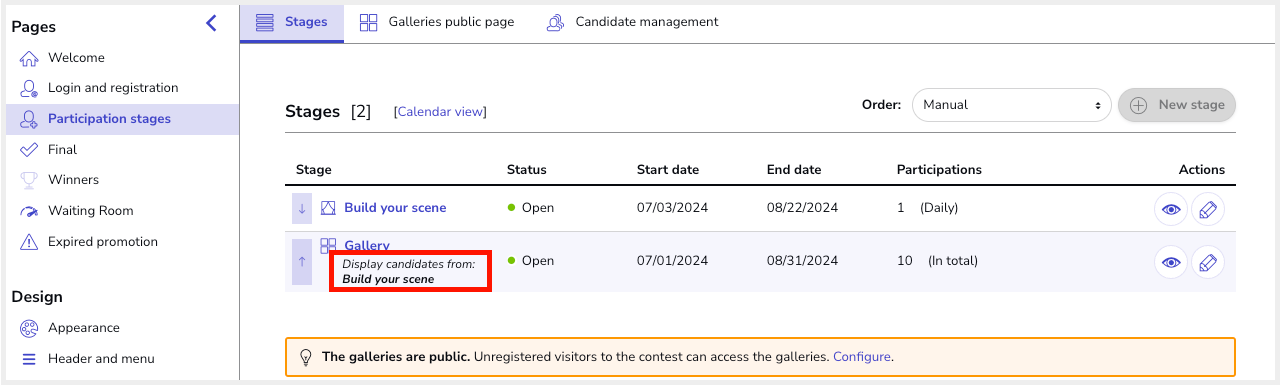Preview the Gallery stage with eye icon
Screen dimensions: 1280x386
(1171, 262)
